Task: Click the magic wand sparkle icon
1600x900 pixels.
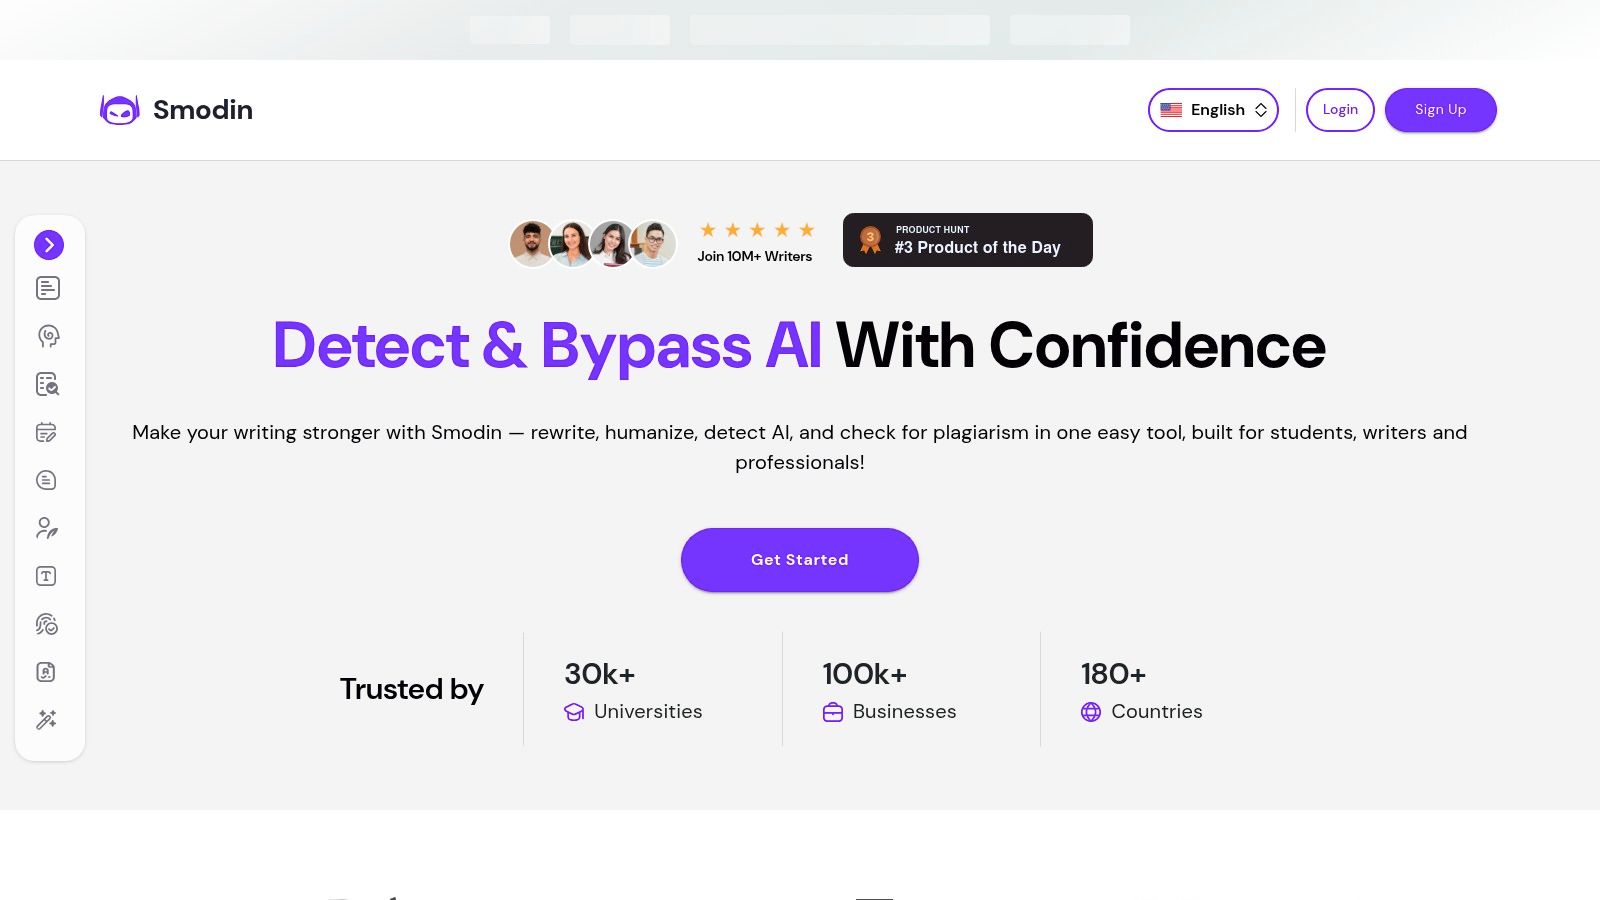Action: [x=47, y=720]
